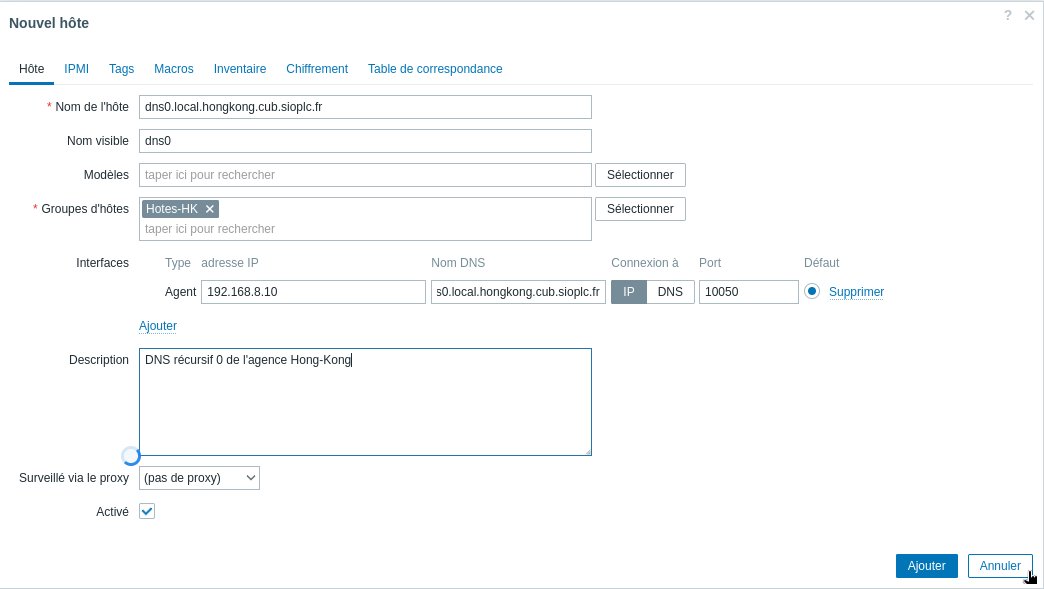Screen dimensions: 1044x589
Task: Click the Ajouter link under Interfaces
Action: pos(158,326)
